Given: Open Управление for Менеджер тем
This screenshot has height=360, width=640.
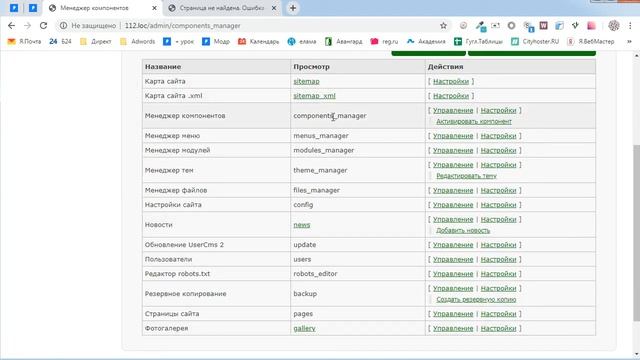Looking at the screenshot, I should (x=453, y=164).
